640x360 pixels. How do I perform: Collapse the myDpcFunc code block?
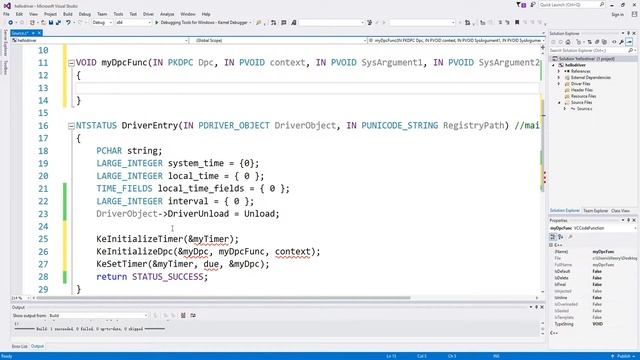71,63
